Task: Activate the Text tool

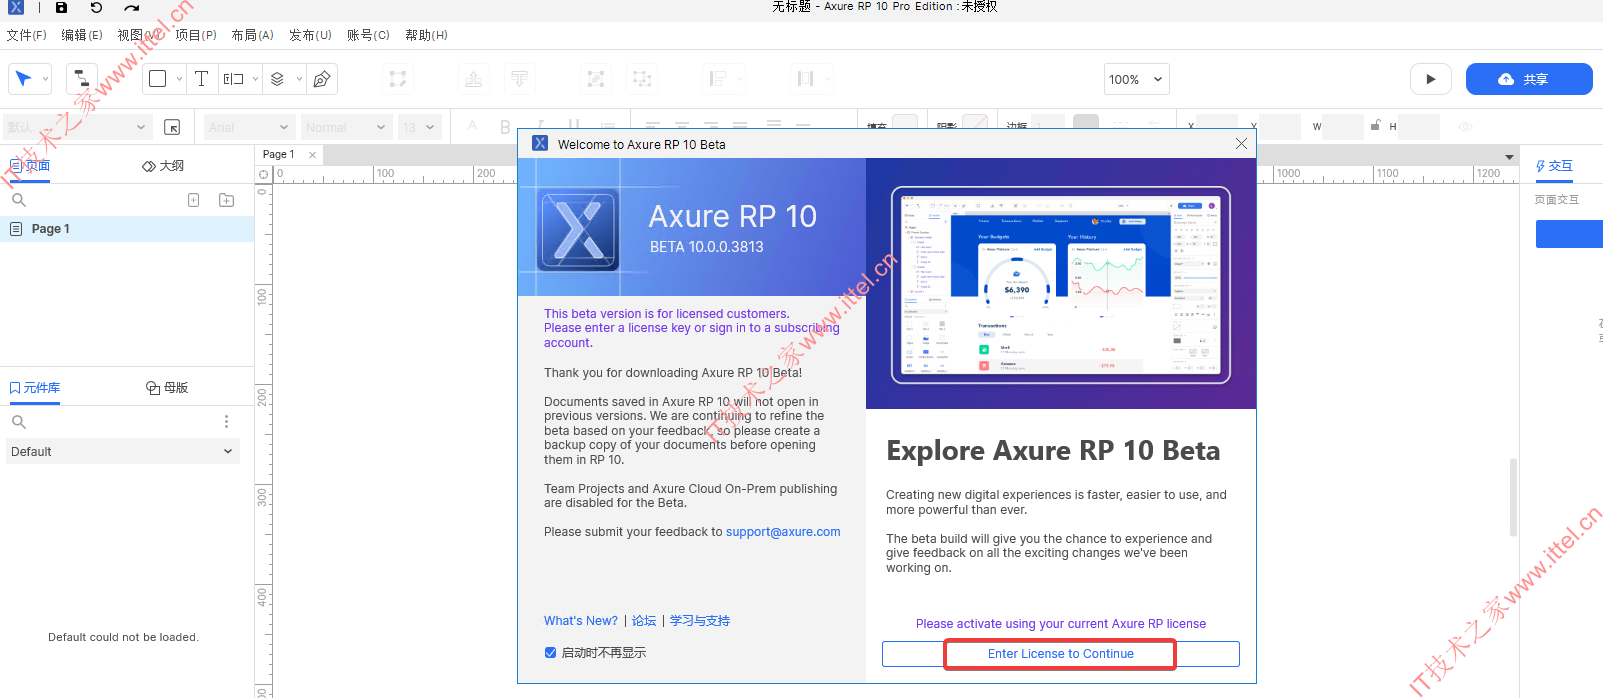Action: click(201, 79)
